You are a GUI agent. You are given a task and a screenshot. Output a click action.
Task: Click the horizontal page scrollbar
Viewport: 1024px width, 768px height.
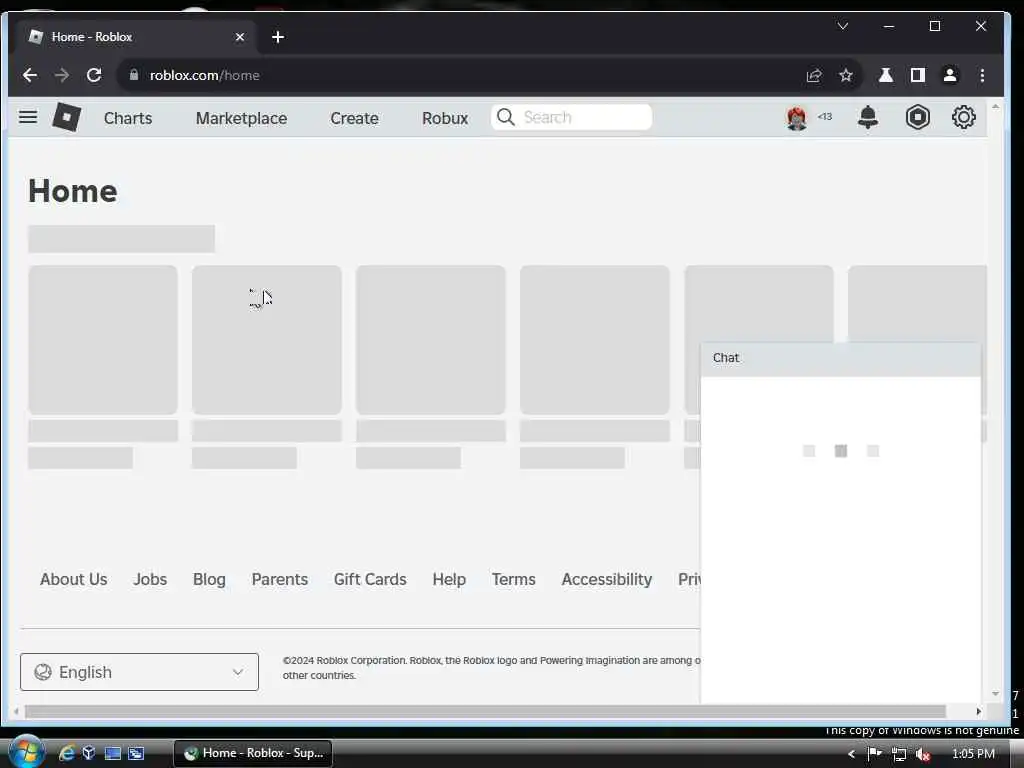(x=485, y=711)
